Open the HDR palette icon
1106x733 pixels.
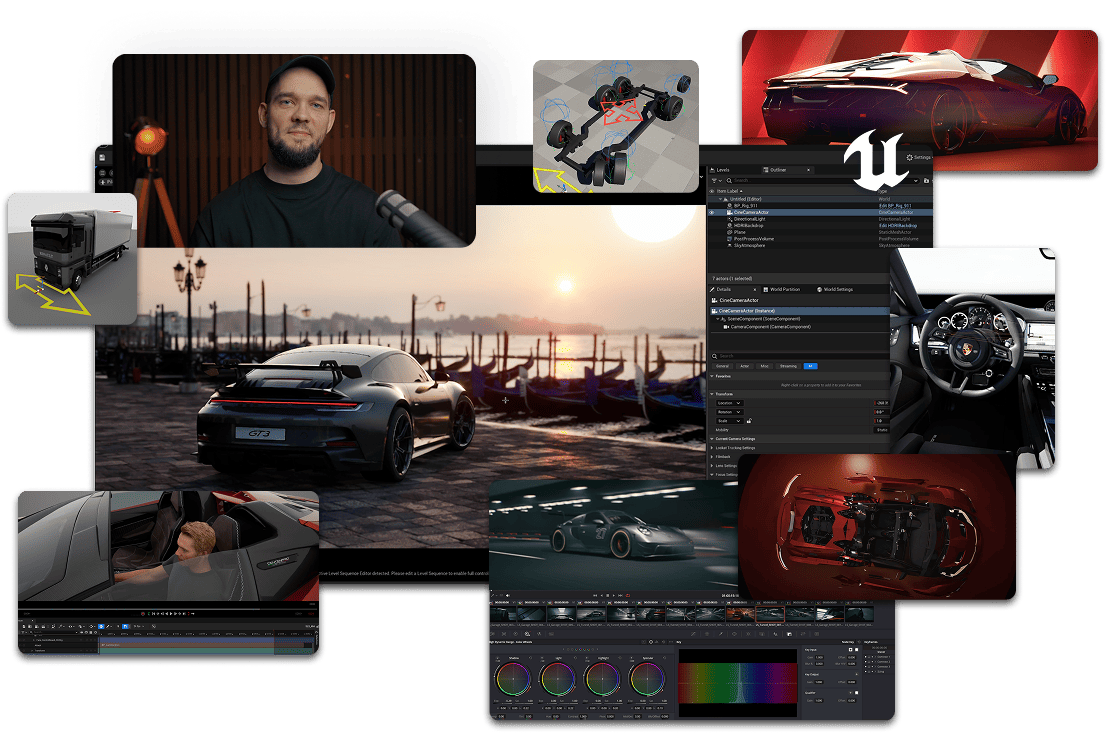(528, 634)
